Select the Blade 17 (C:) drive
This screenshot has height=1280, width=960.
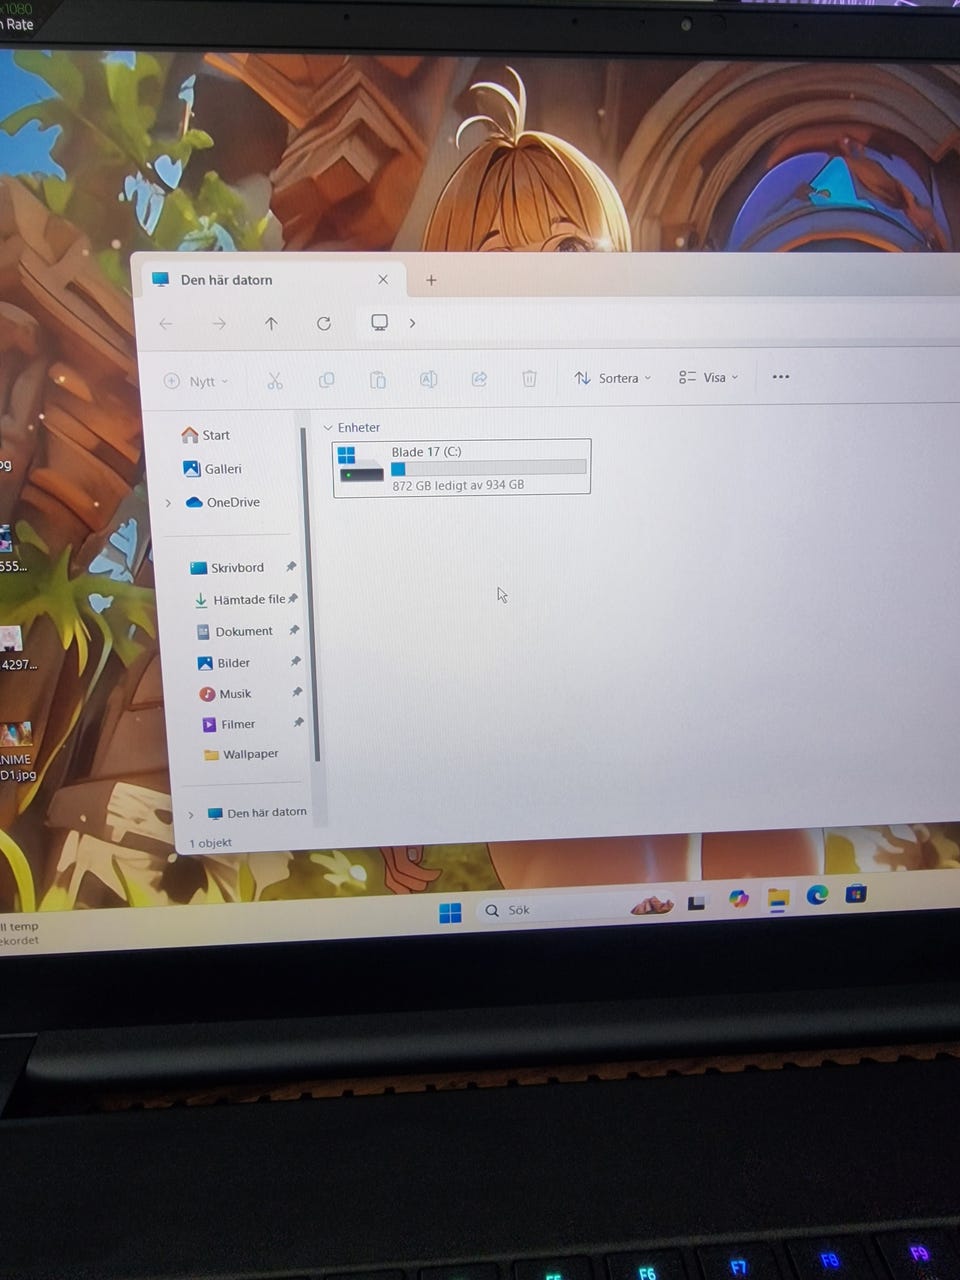click(x=462, y=467)
